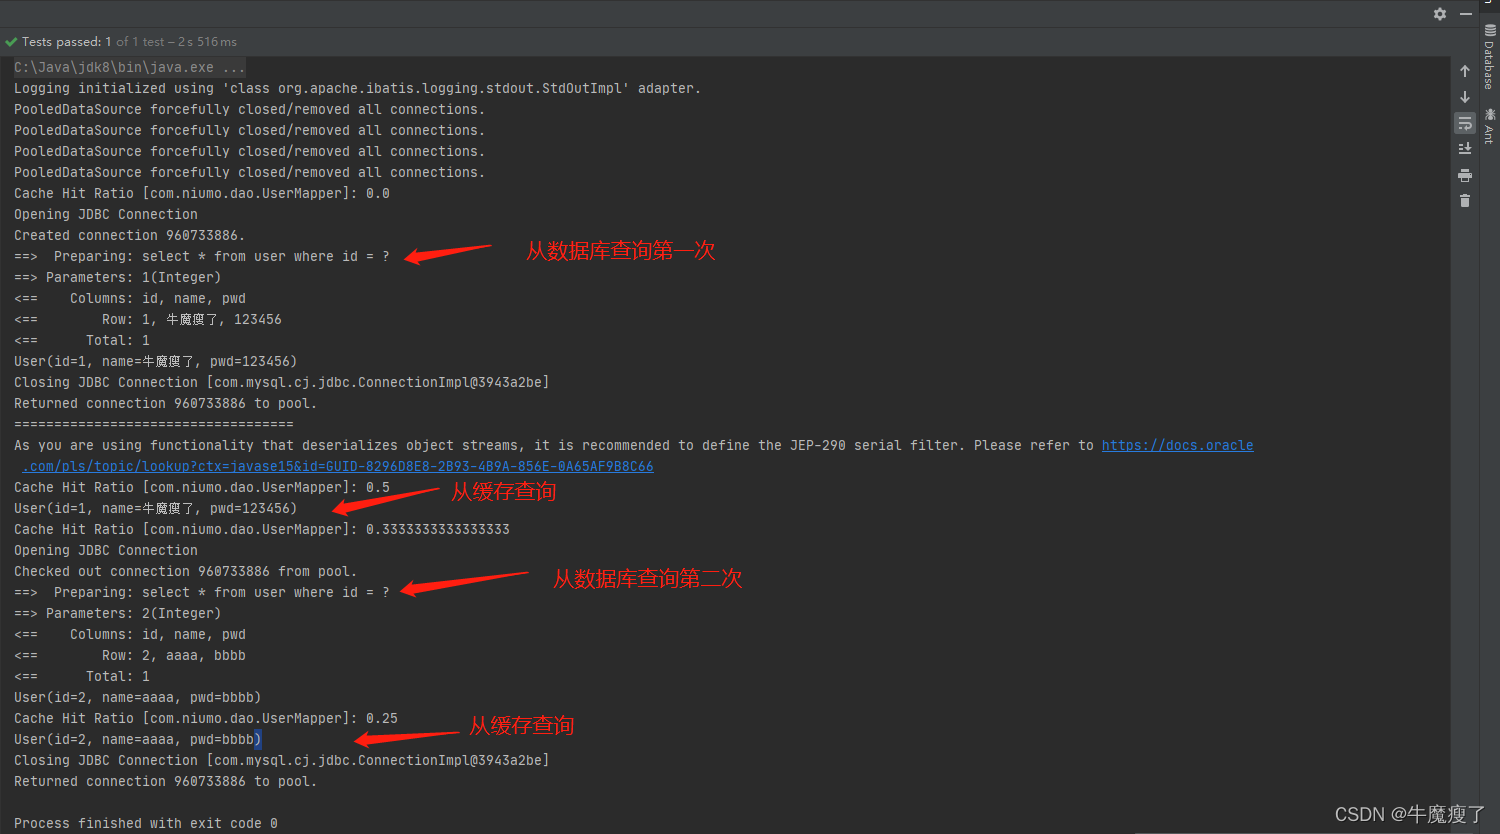1500x834 pixels.
Task: Print the console output
Action: click(x=1465, y=175)
